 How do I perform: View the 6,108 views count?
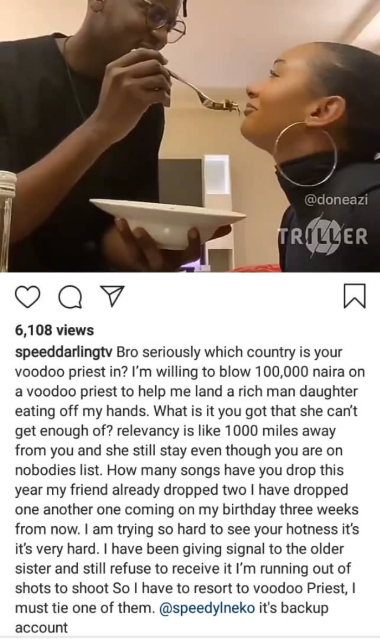pos(54,330)
